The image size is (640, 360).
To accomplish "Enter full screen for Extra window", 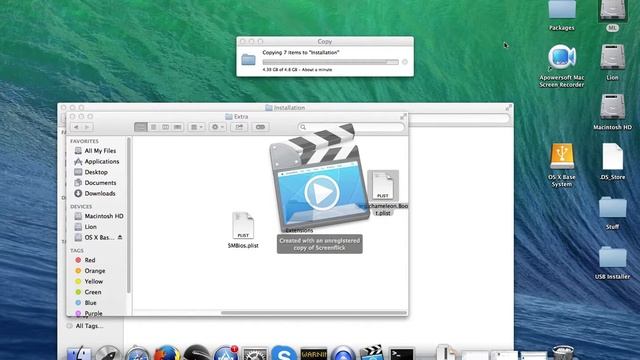I will point(403,117).
